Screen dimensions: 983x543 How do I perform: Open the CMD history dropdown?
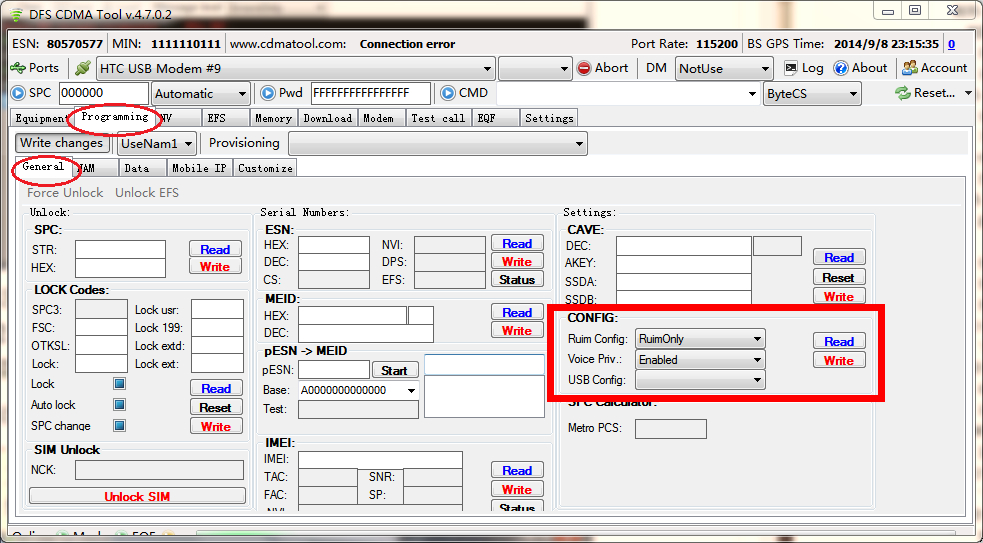(752, 94)
